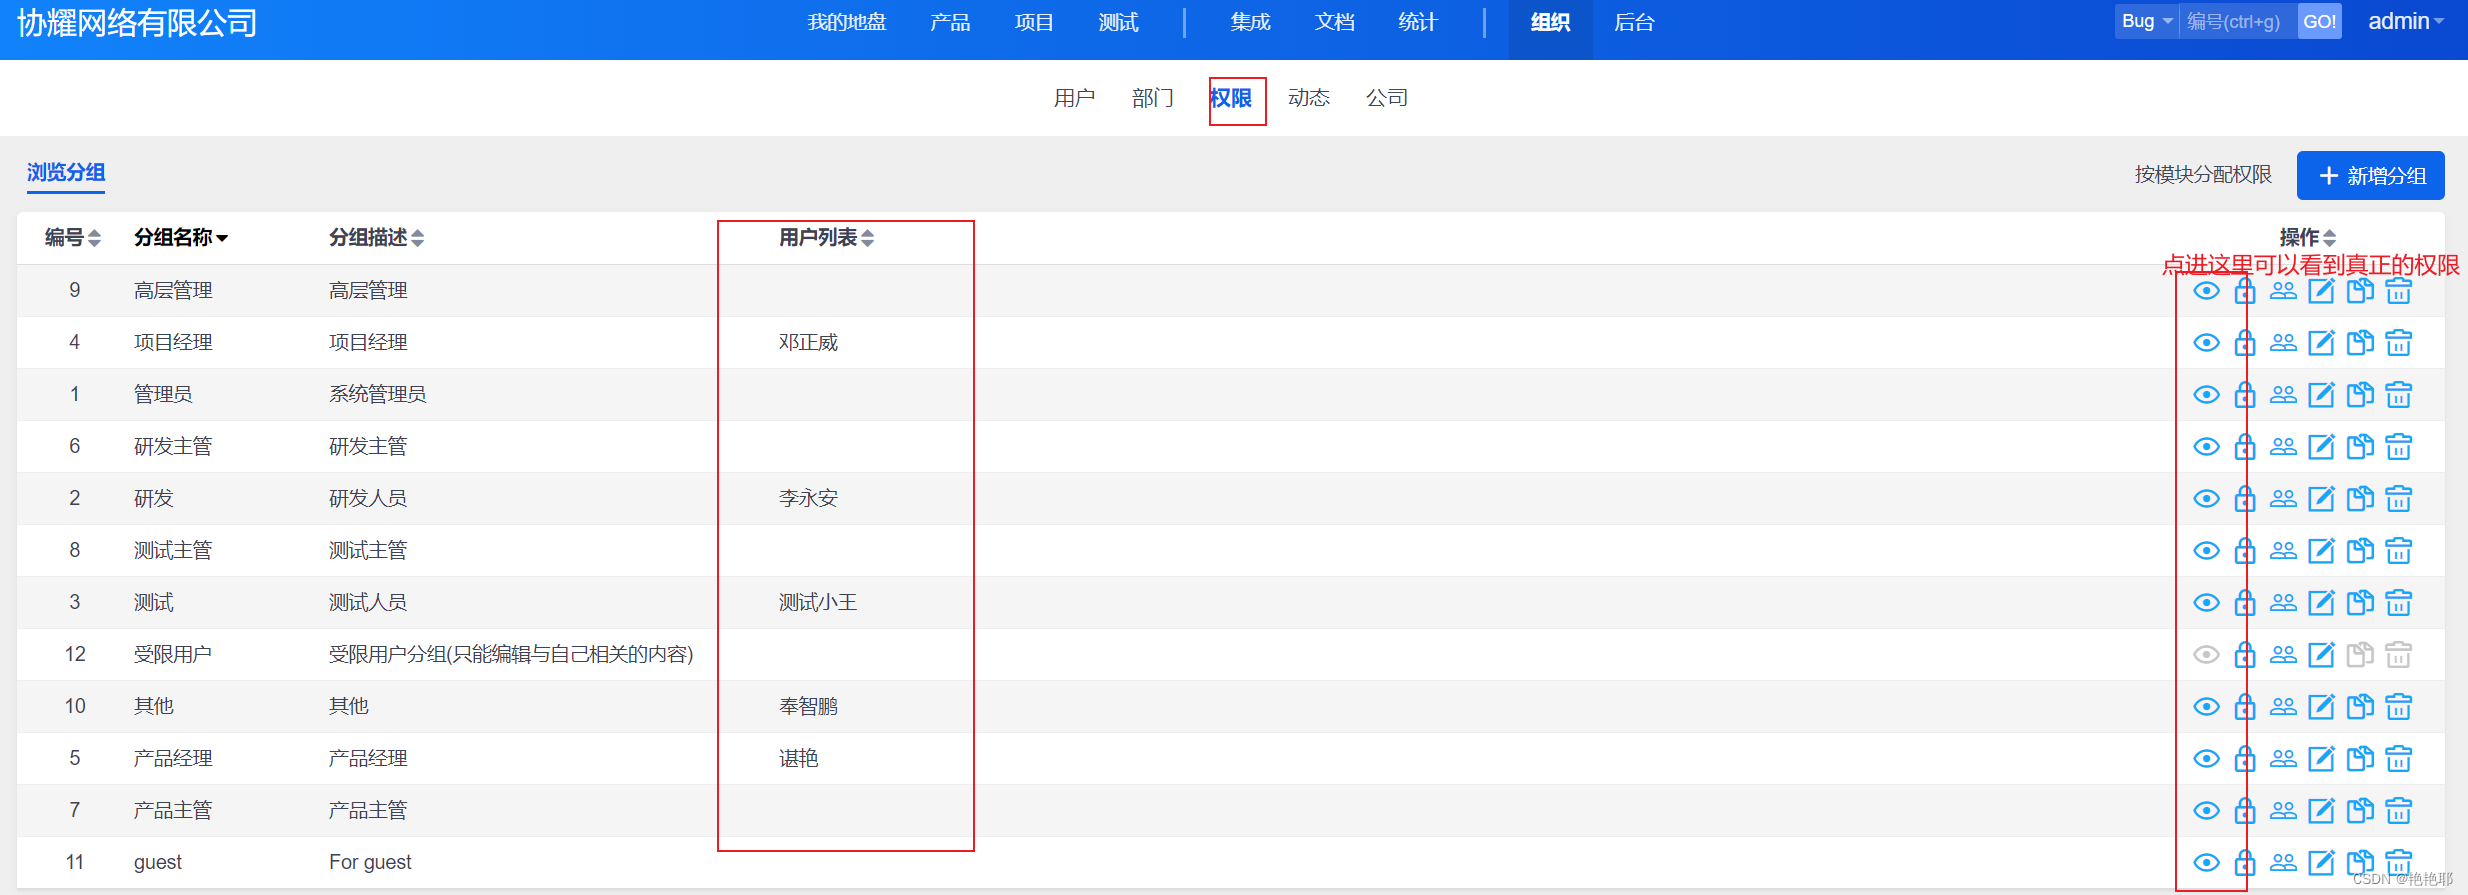View the 研发 group via eye icon

[x=2206, y=499]
